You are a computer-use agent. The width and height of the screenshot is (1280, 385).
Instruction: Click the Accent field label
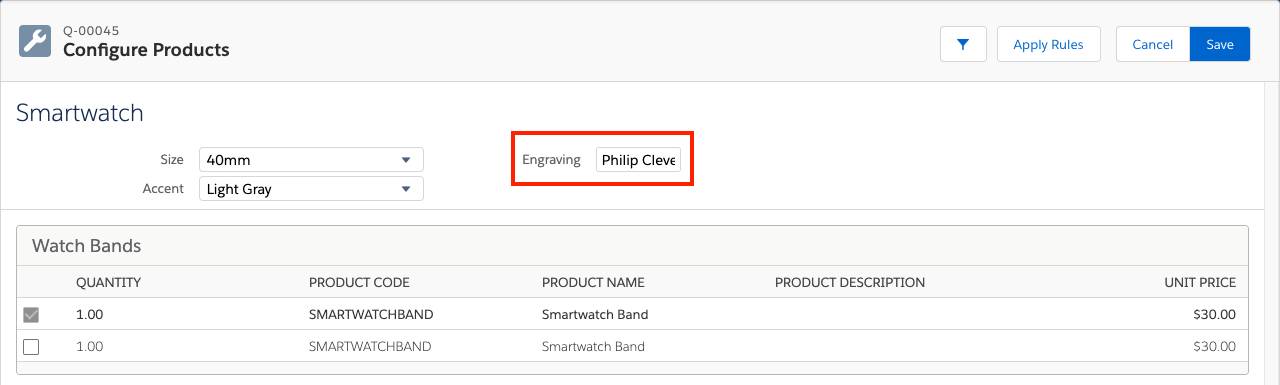[163, 188]
